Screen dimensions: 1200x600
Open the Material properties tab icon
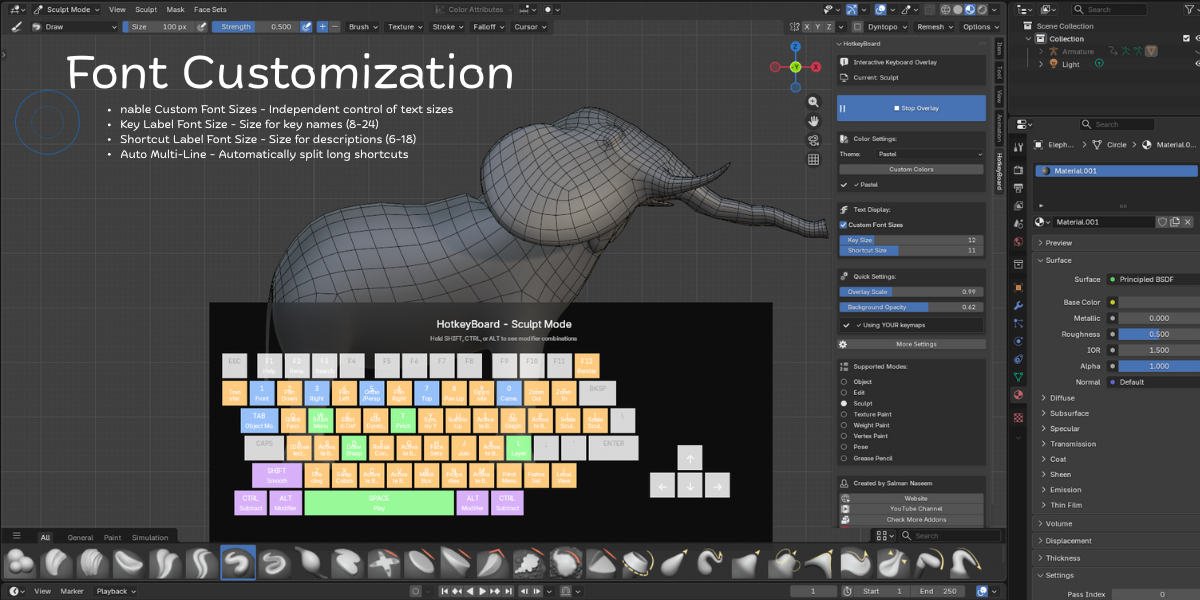click(1018, 394)
